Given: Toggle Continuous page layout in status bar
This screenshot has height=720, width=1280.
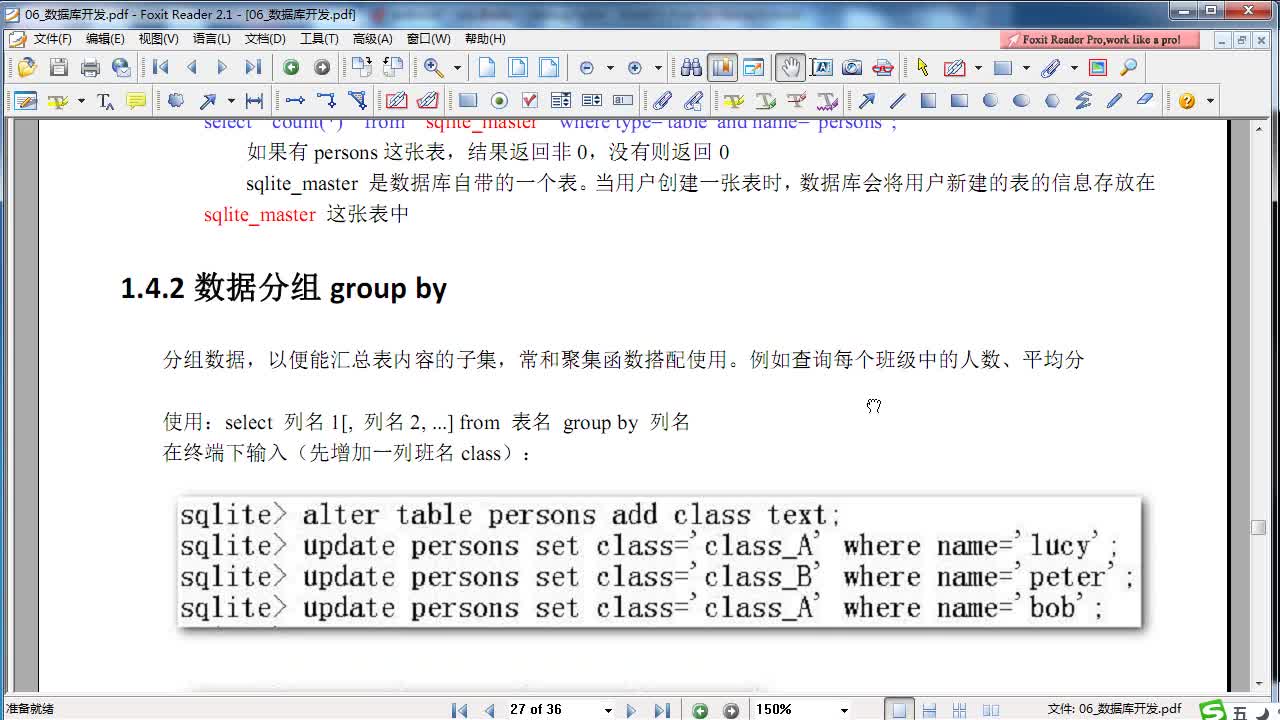Looking at the screenshot, I should pyautogui.click(x=929, y=710).
